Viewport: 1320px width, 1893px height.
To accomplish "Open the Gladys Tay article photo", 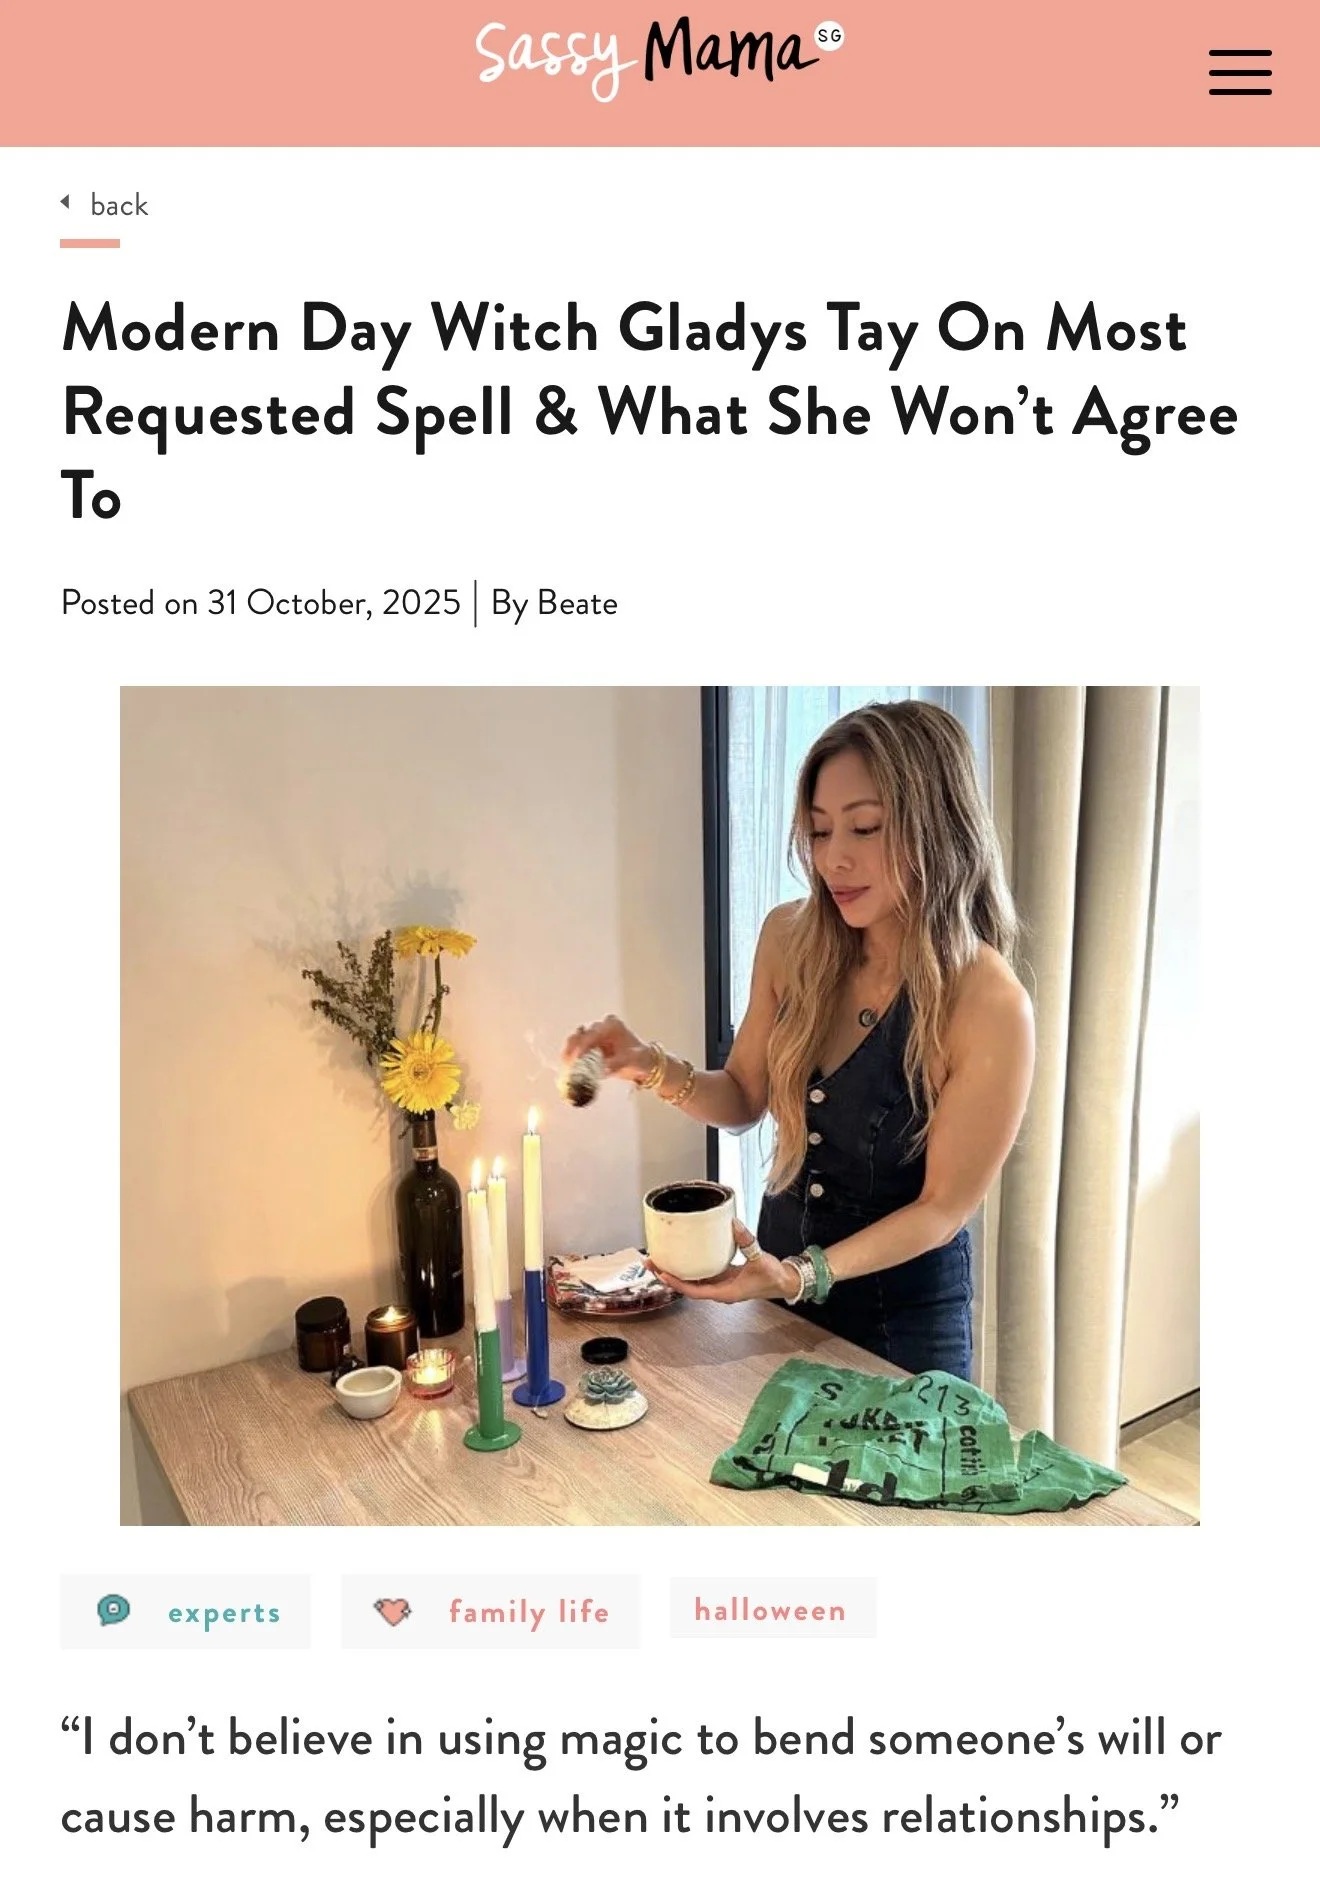I will point(660,1105).
